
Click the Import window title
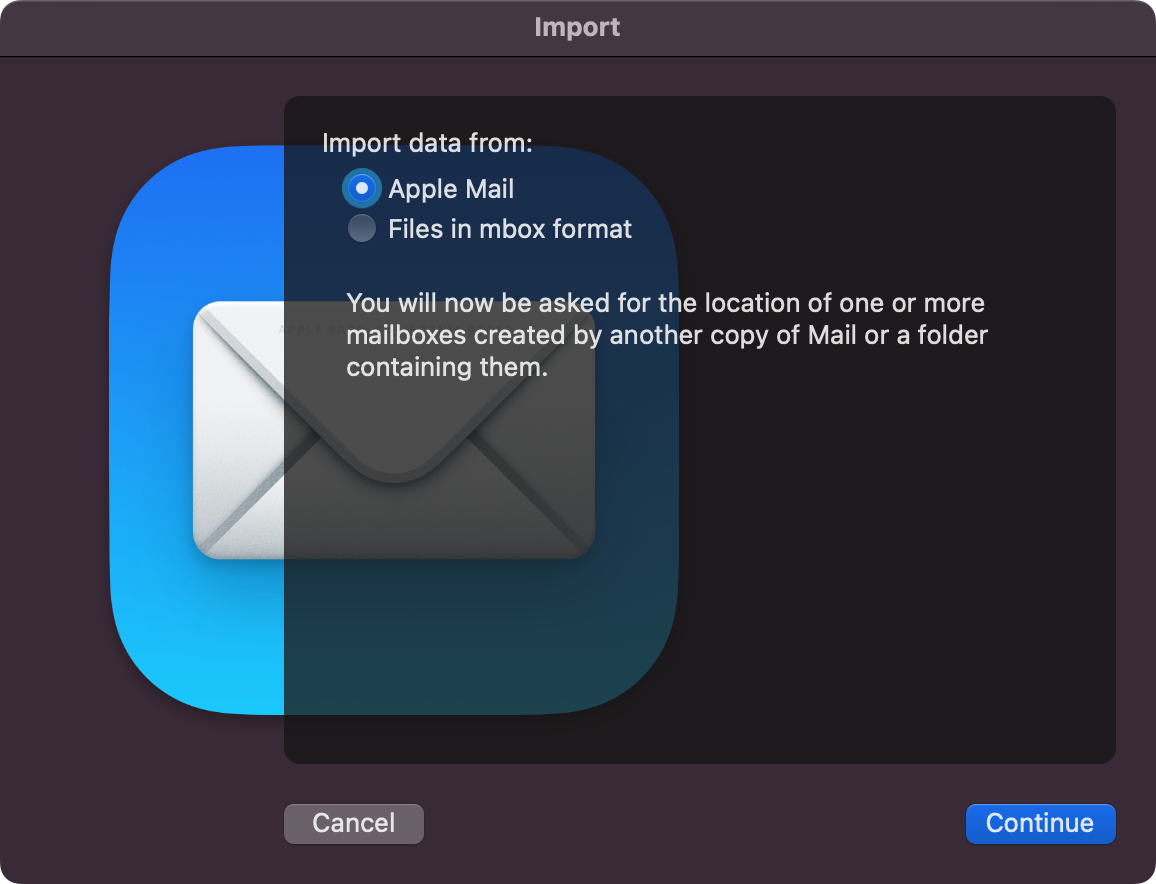click(x=577, y=27)
